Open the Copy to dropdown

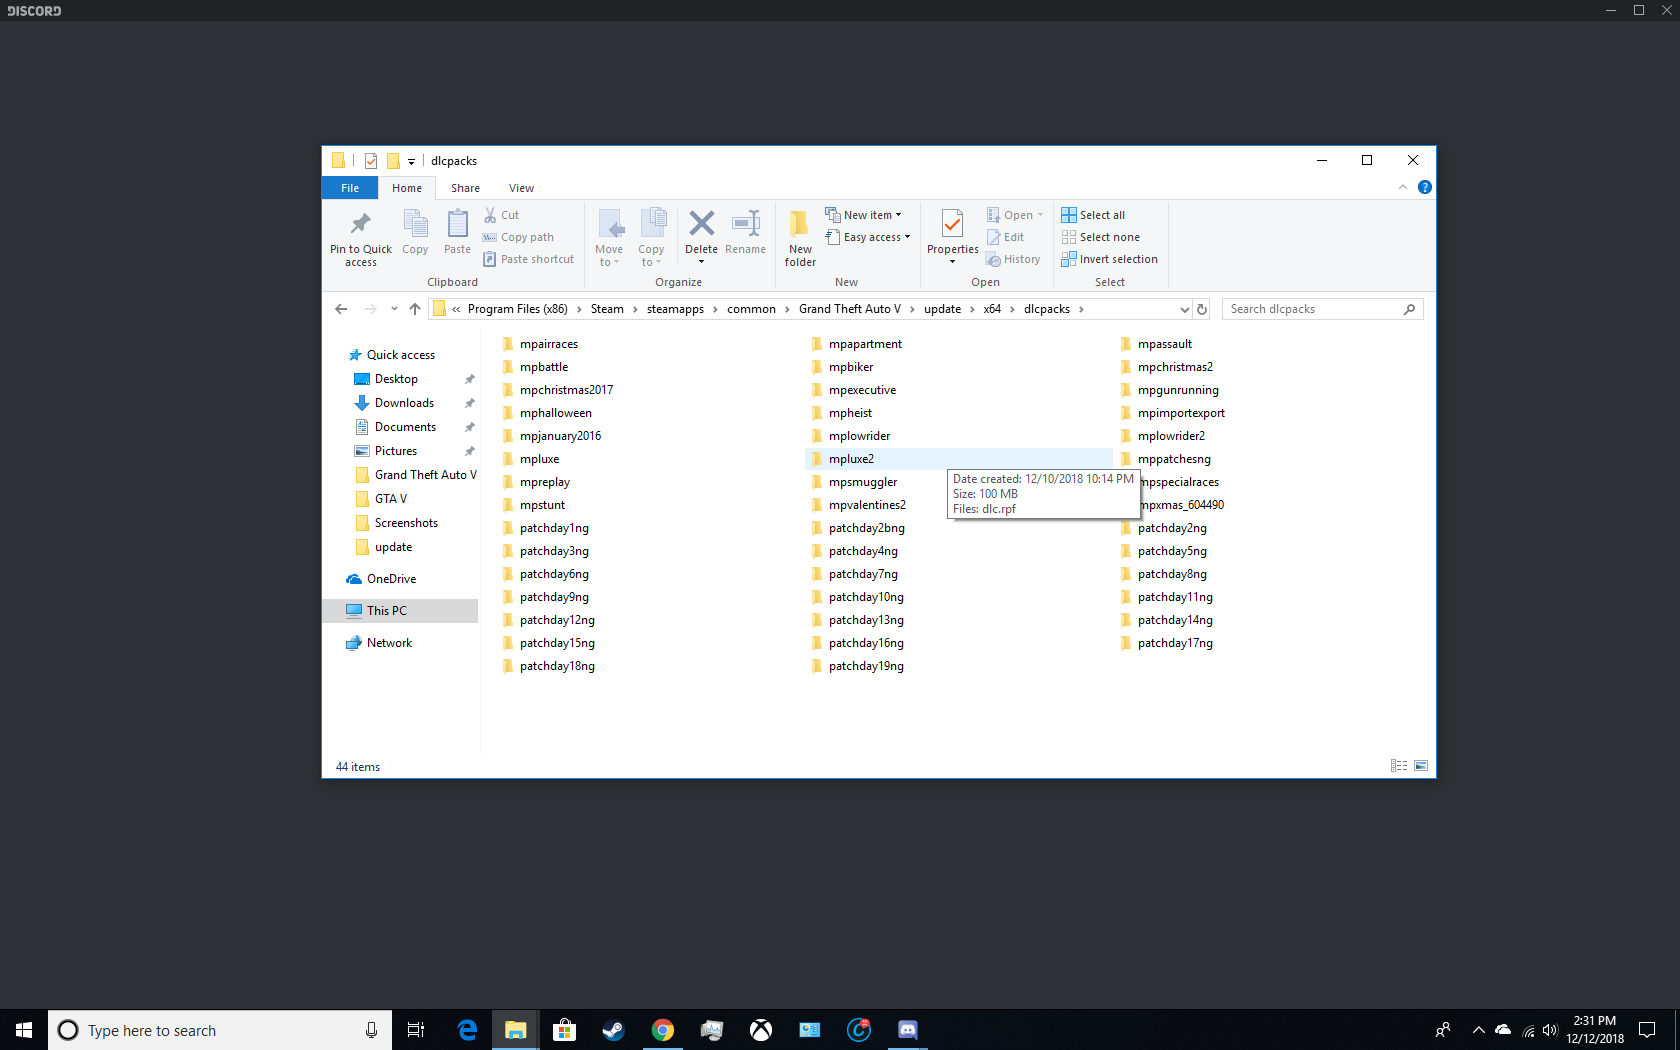[x=651, y=238]
